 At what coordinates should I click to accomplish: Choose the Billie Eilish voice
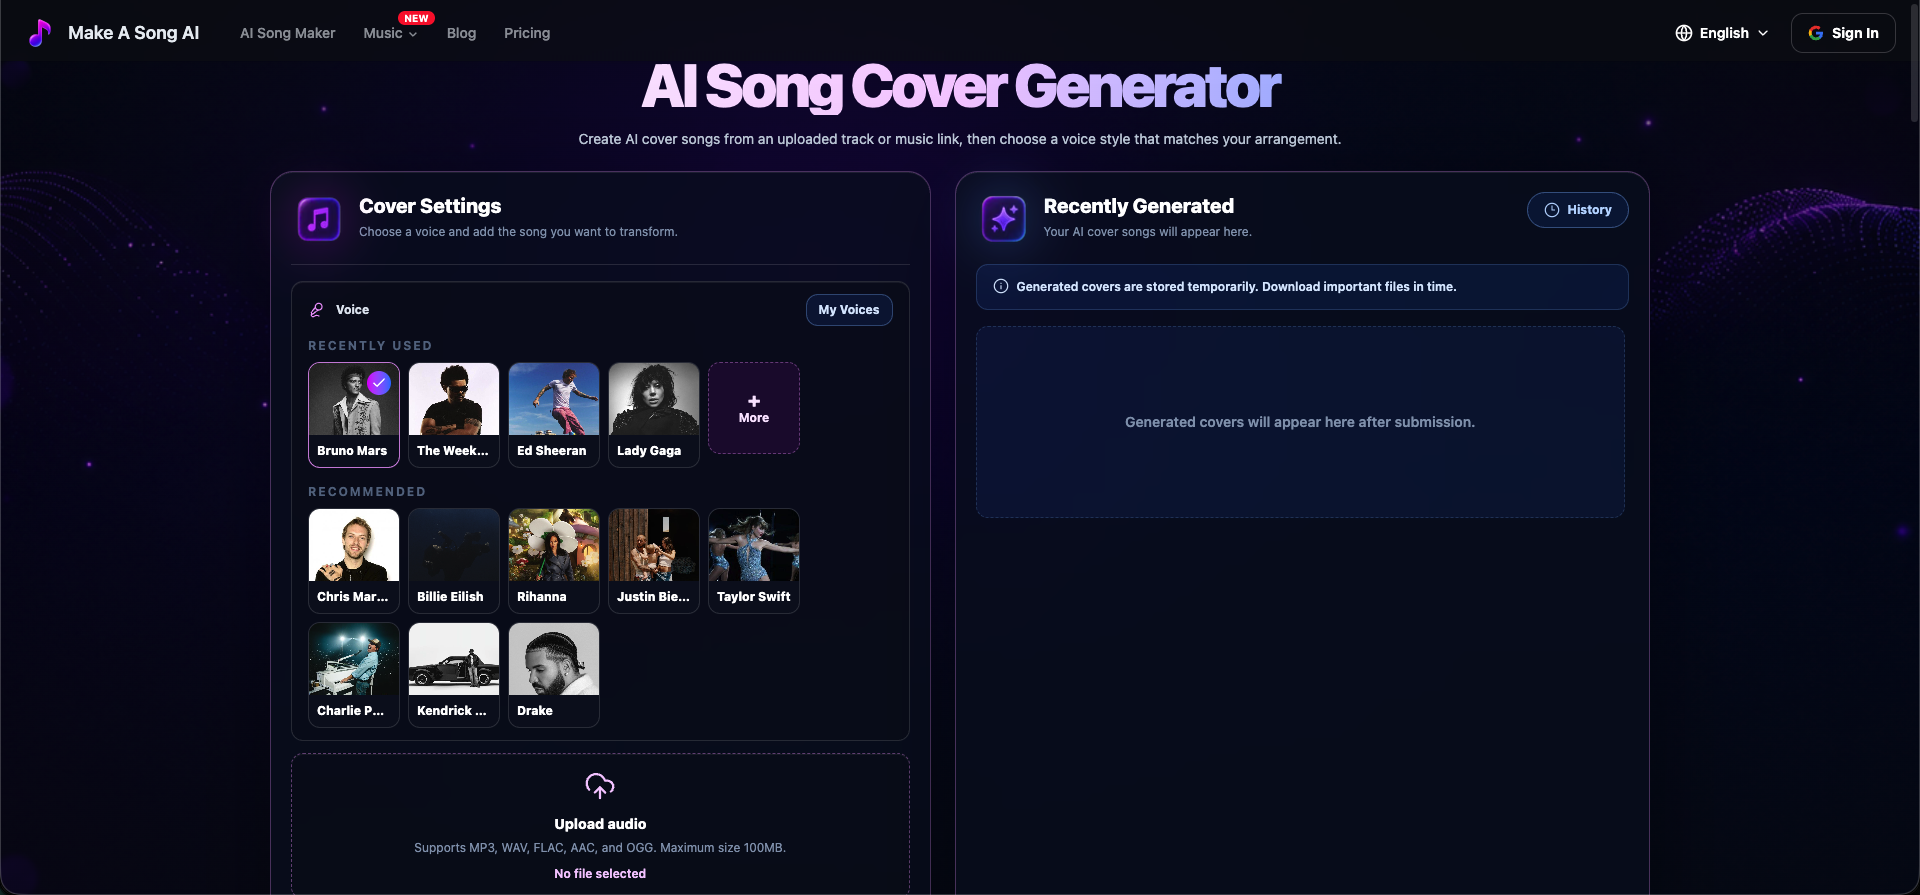(x=454, y=560)
